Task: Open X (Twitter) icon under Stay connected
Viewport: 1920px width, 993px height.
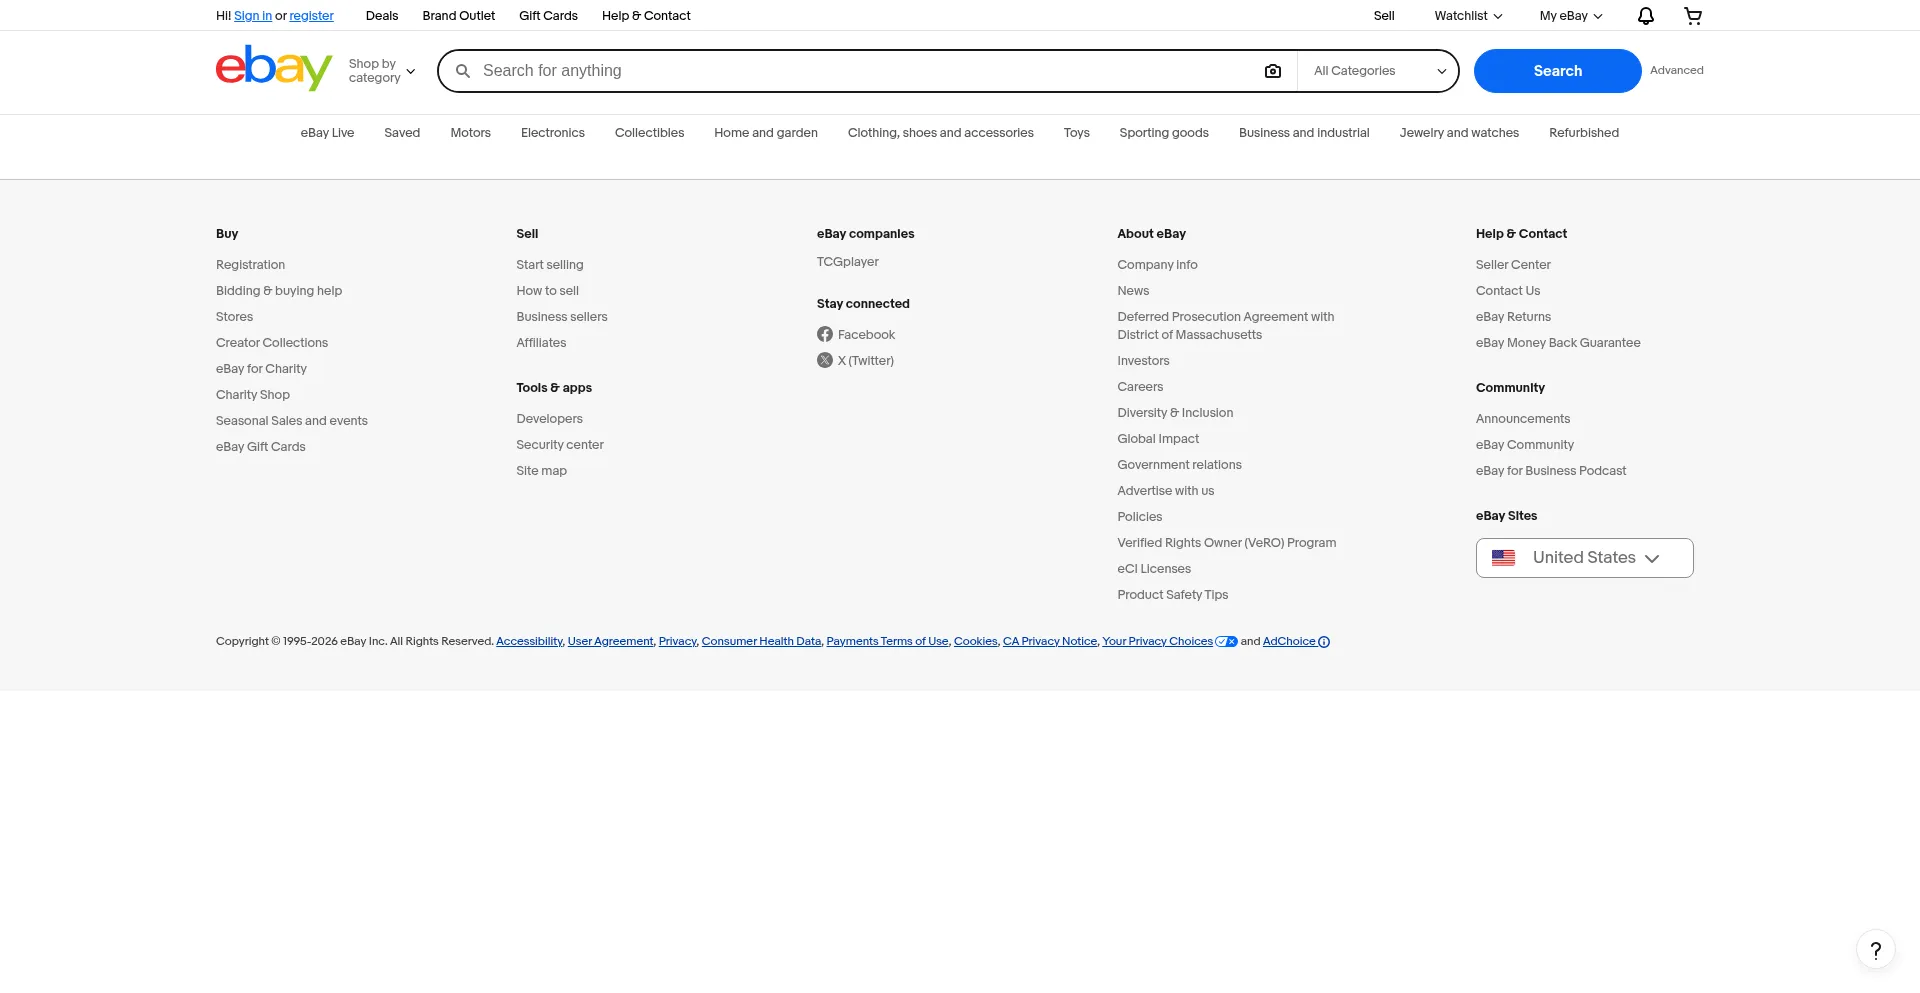Action: click(x=825, y=361)
